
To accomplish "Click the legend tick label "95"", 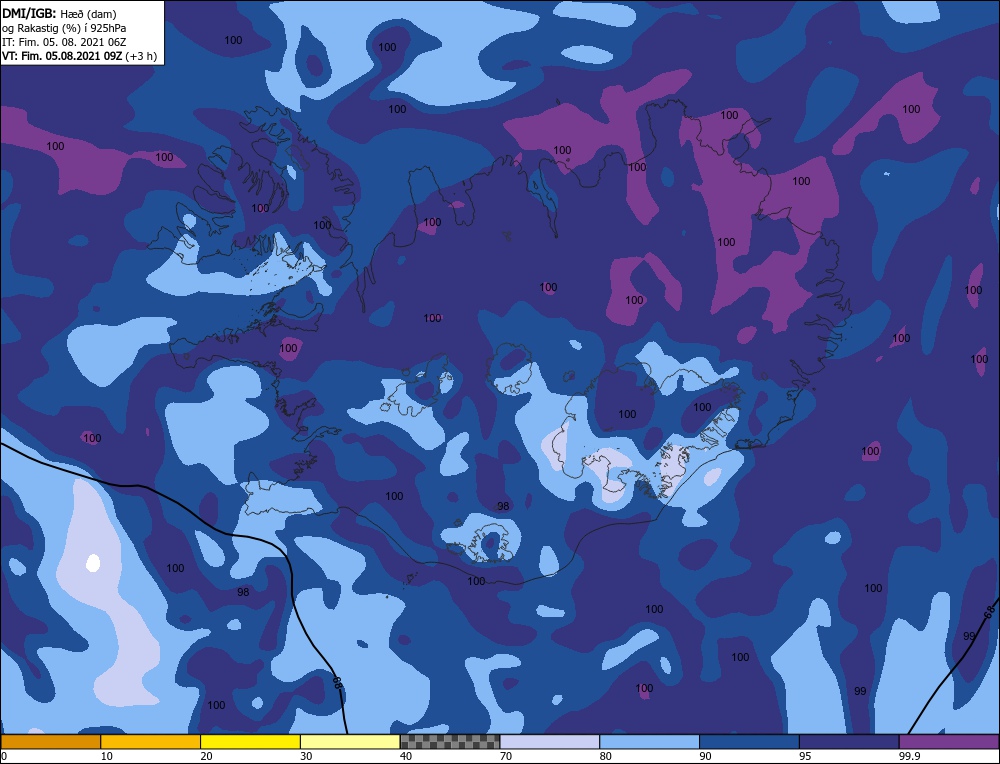I will pos(805,756).
